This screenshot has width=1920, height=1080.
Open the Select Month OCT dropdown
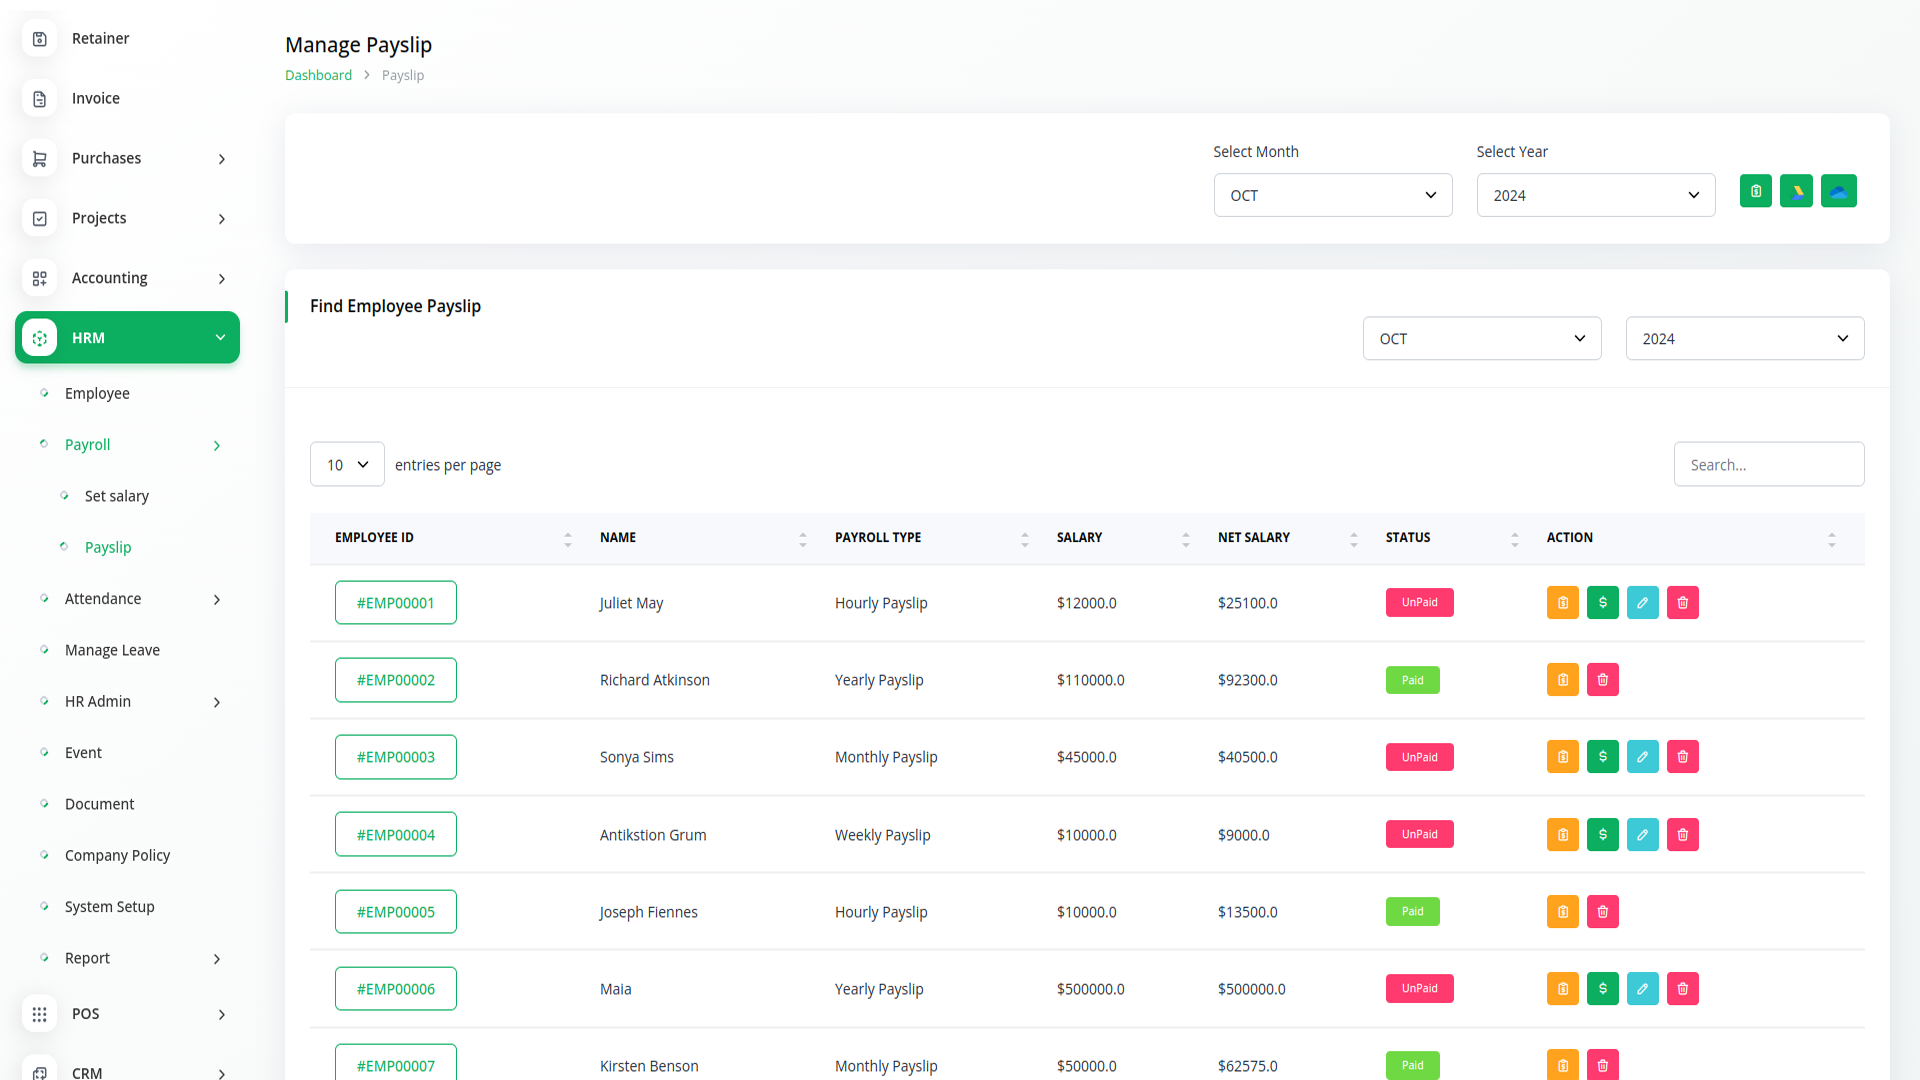point(1333,195)
